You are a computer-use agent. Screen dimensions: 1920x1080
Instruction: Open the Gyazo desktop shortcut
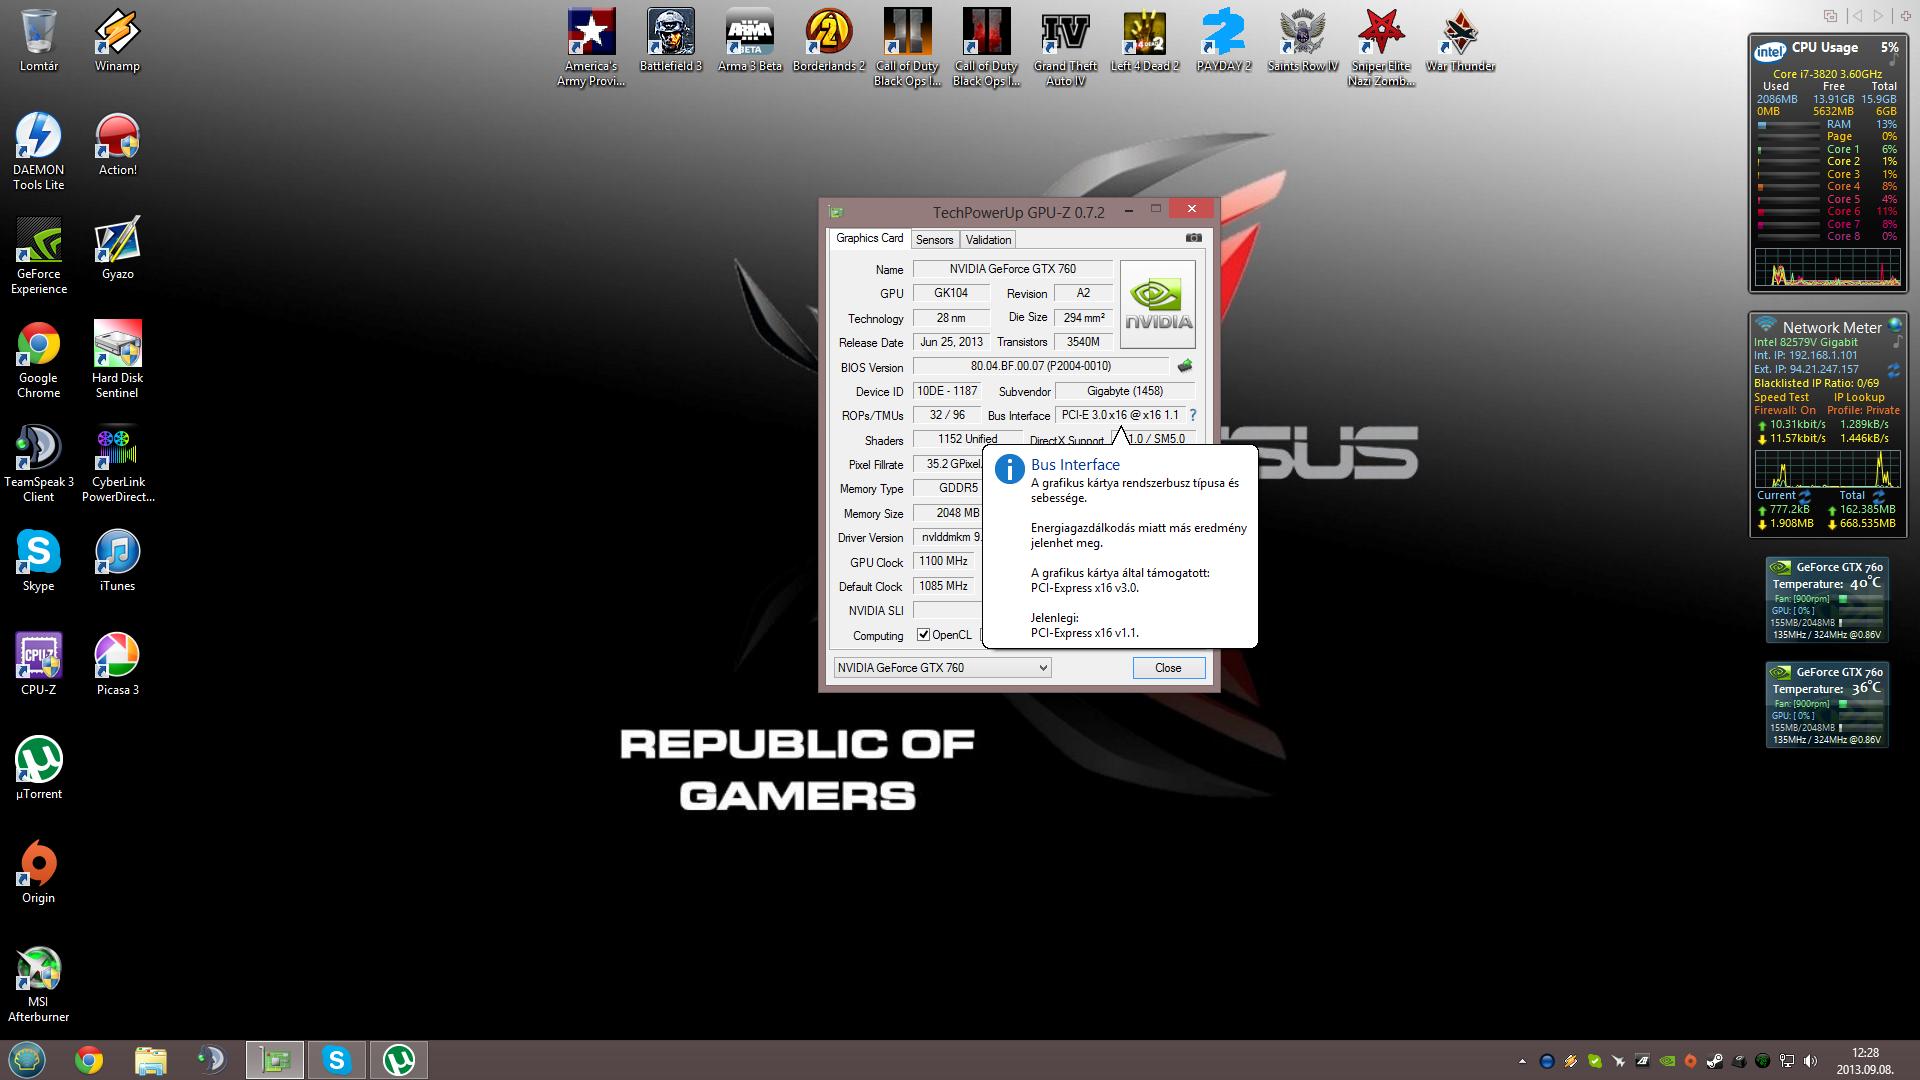click(x=117, y=249)
